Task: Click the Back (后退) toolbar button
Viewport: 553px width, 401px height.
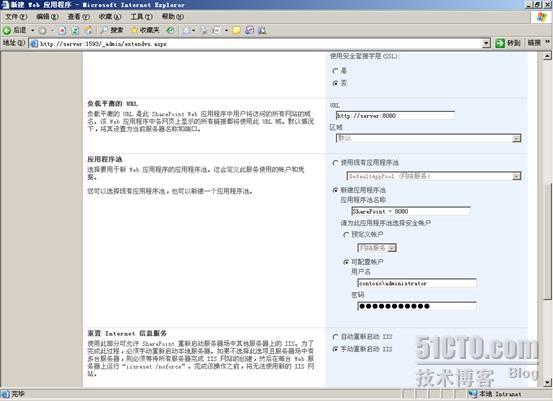Action: pyautogui.click(x=15, y=30)
